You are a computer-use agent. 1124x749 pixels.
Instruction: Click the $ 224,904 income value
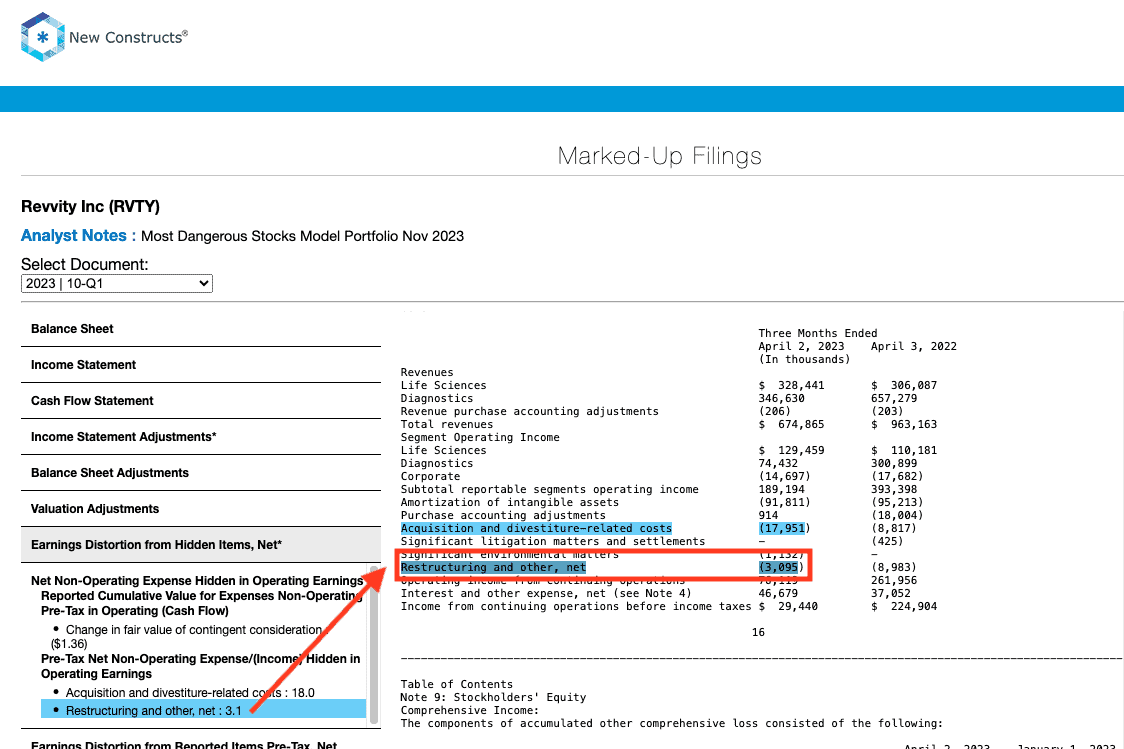point(904,606)
